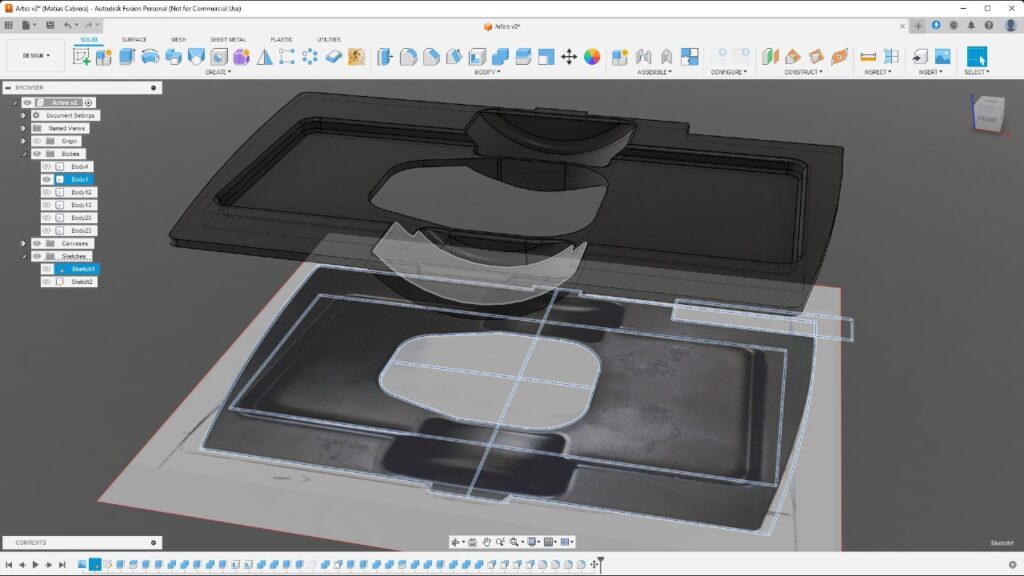1024x576 pixels.
Task: Click the Rib triangle tool icon
Action: click(264, 57)
